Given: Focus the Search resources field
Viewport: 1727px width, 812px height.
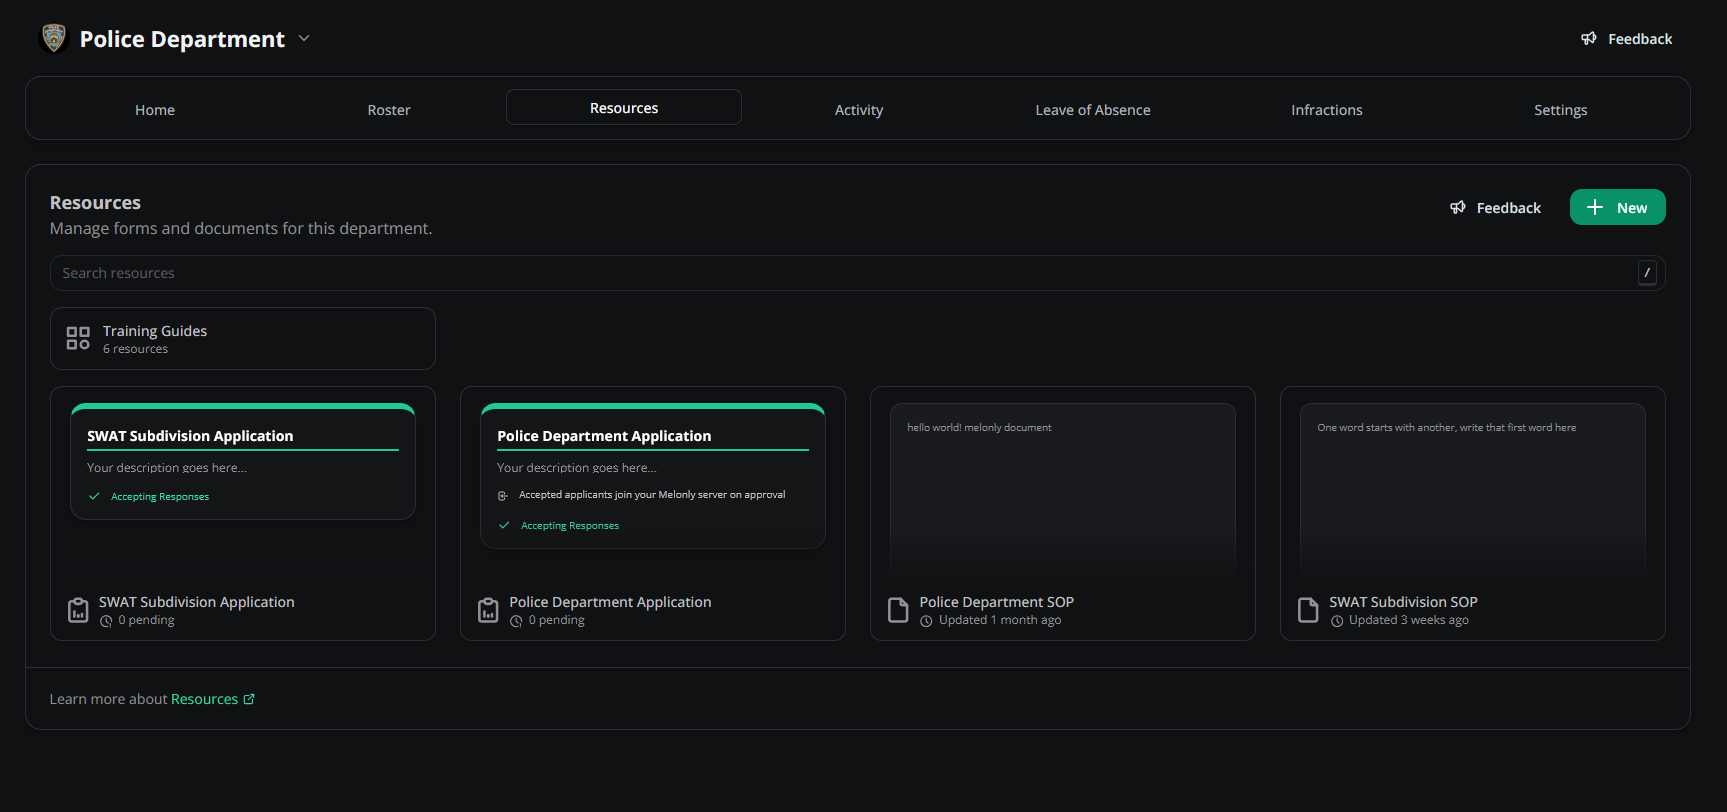Looking at the screenshot, I should pos(840,273).
